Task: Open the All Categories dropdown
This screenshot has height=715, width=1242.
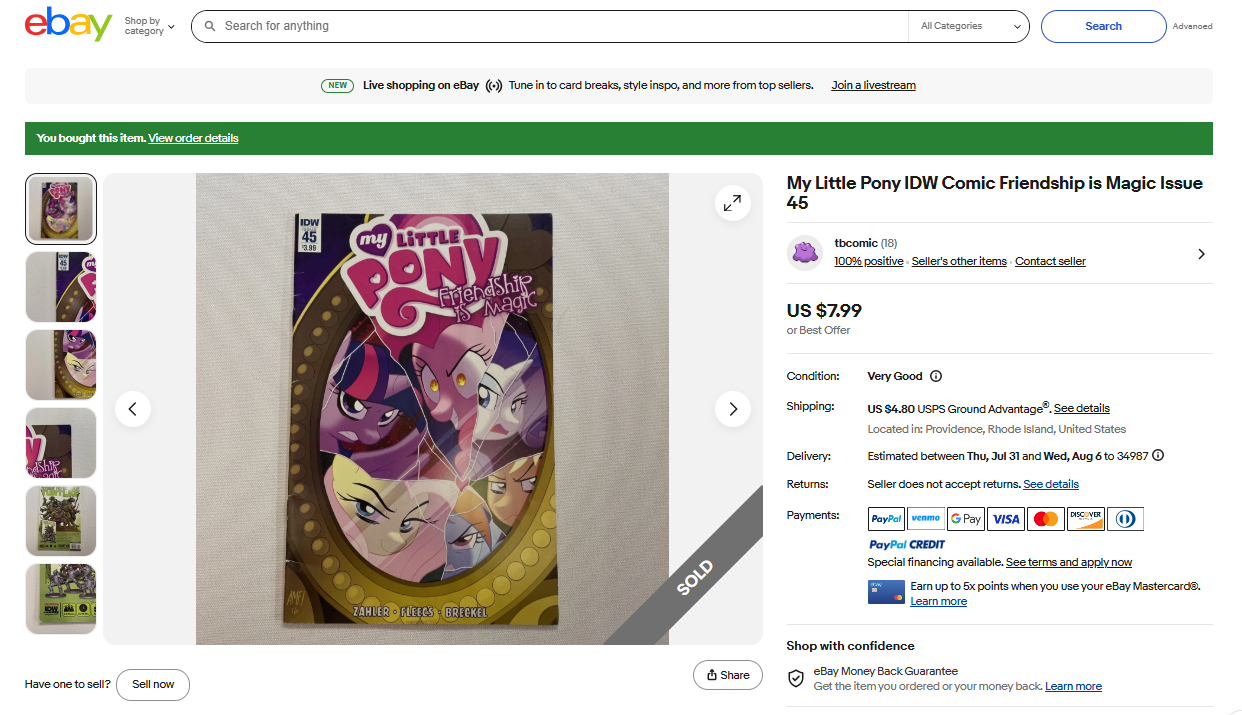Action: [968, 26]
